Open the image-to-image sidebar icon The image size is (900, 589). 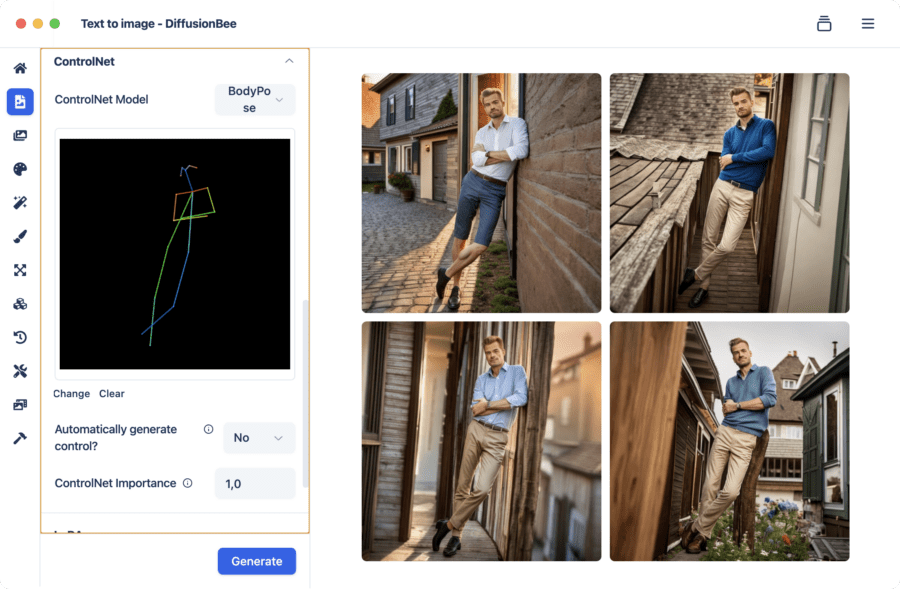tap(20, 135)
